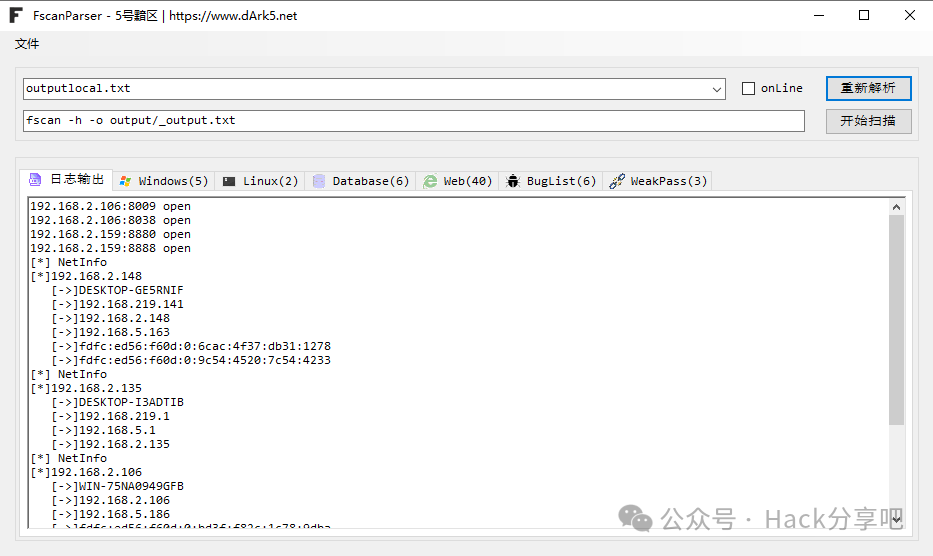Select the 日志输出 tab
933x556 pixels.
[67, 180]
